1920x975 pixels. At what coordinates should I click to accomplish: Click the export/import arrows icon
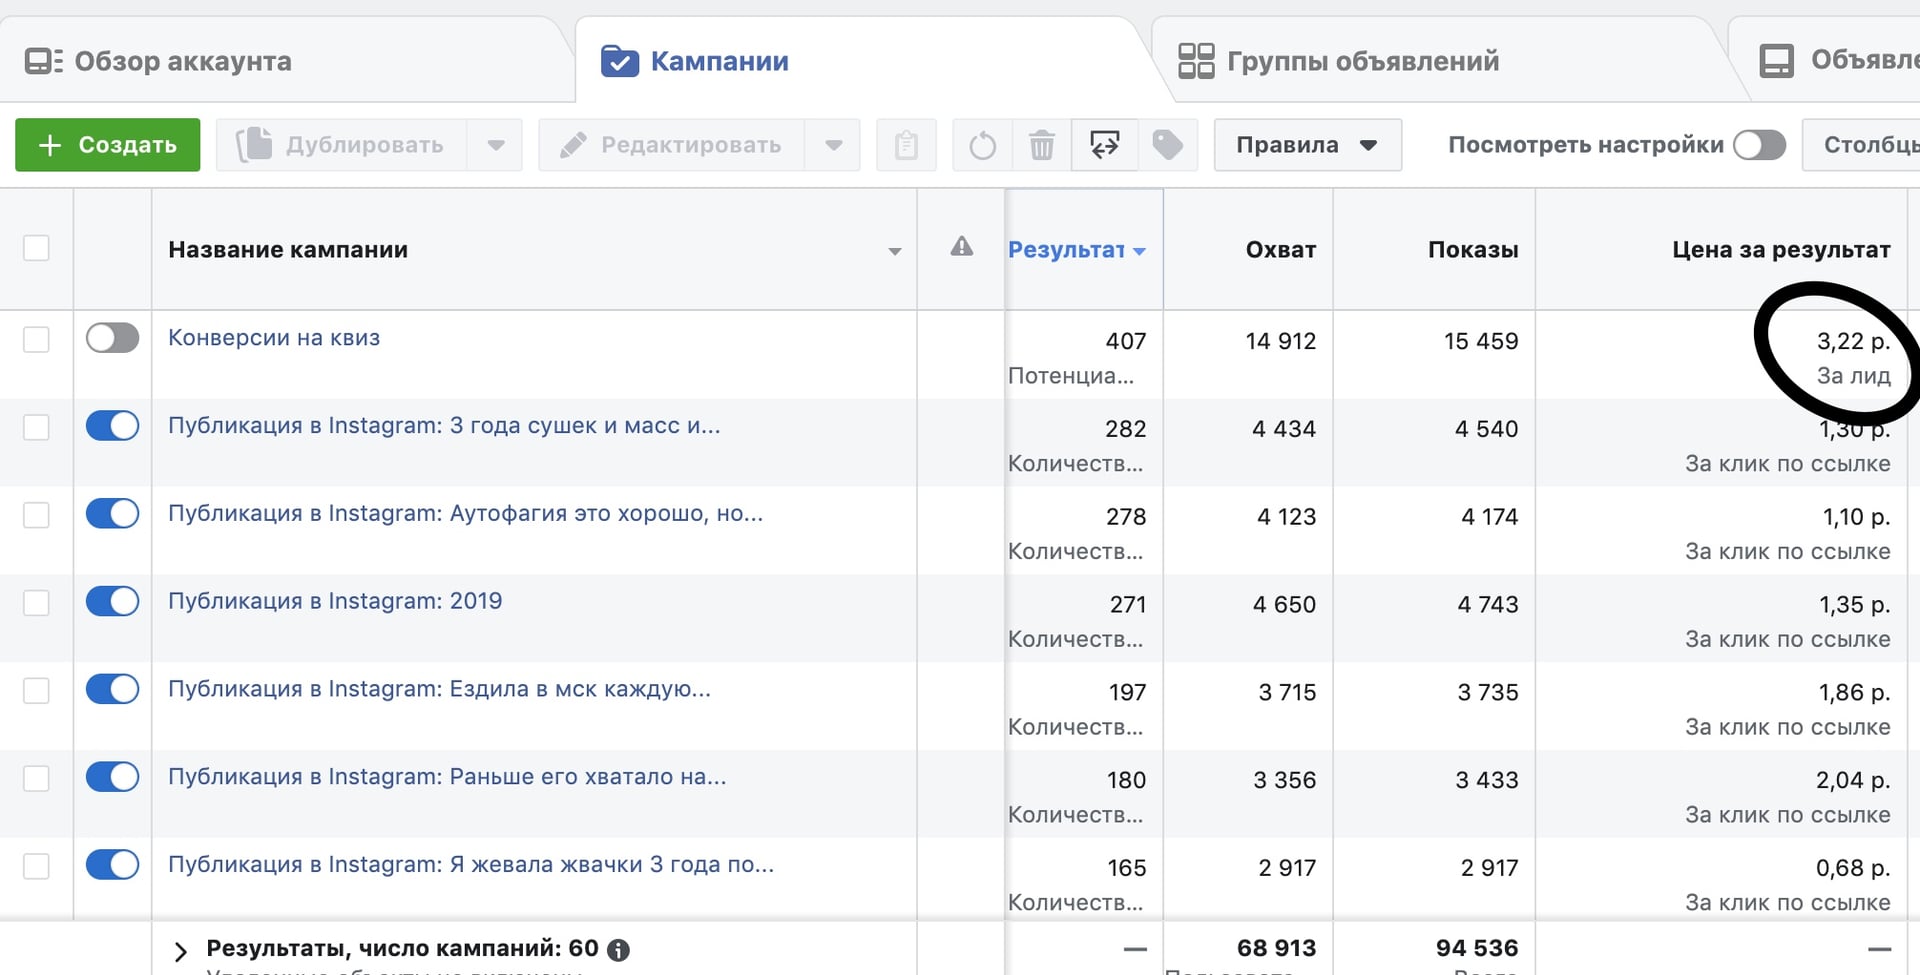tap(1104, 145)
